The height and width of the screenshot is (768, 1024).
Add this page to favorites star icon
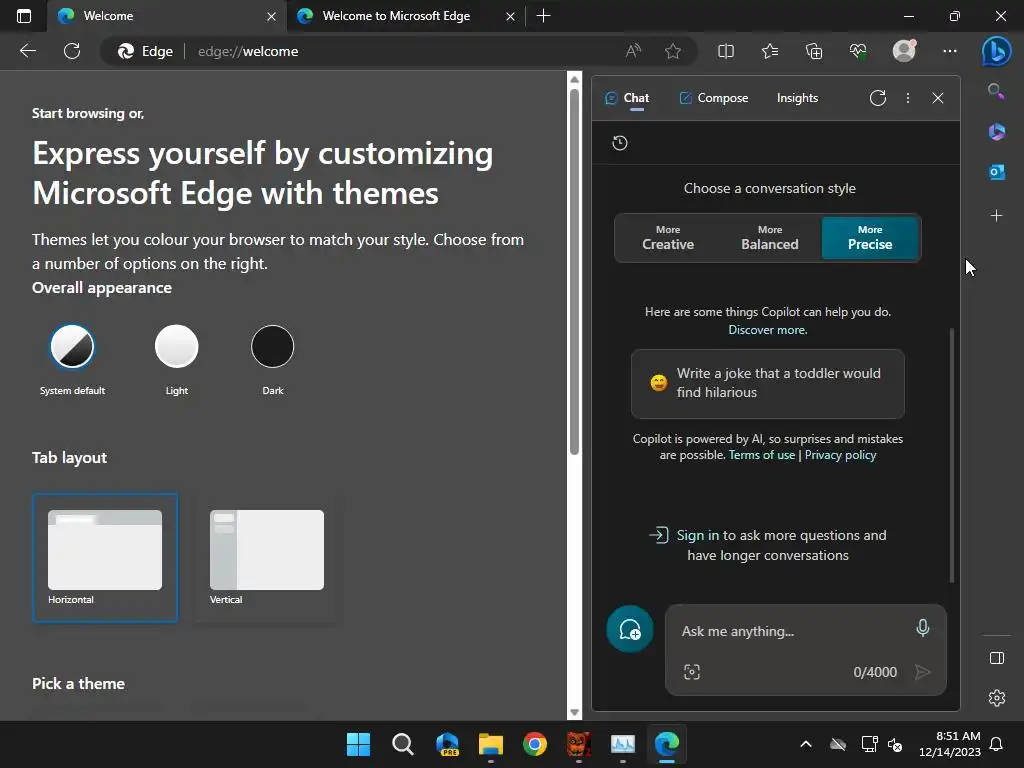(x=673, y=51)
